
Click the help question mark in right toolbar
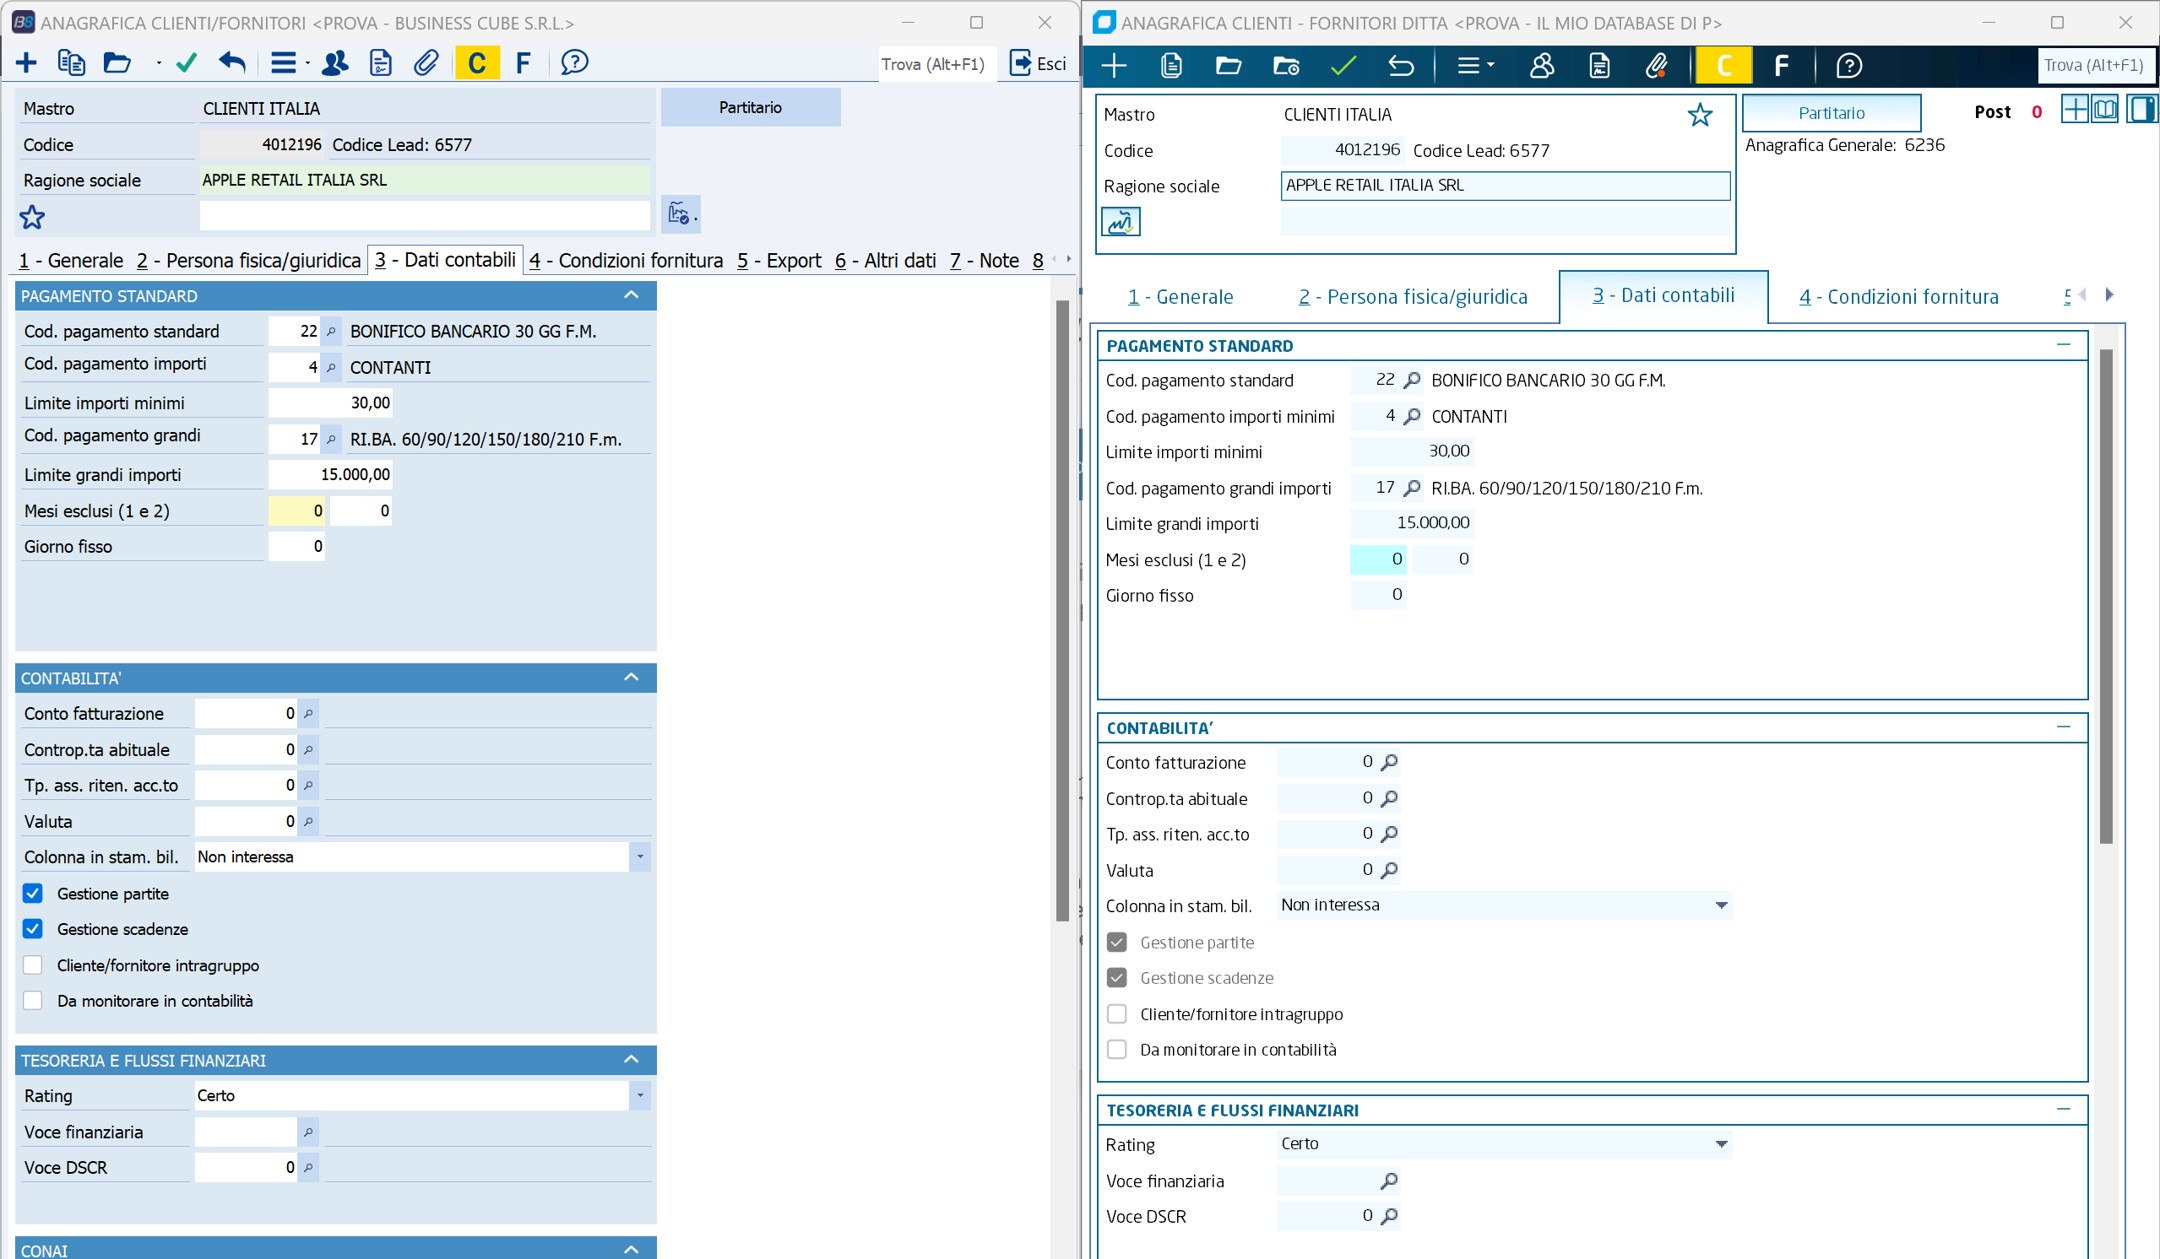[1848, 66]
